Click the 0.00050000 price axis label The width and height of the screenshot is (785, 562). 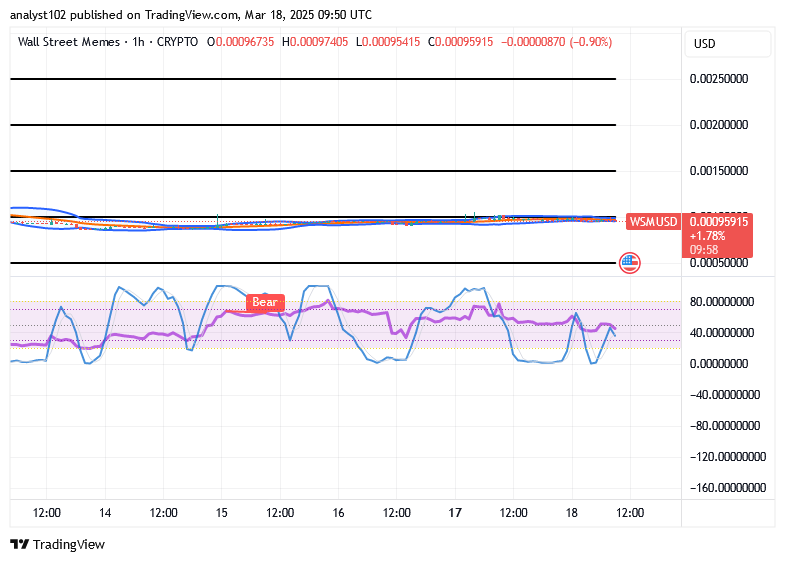tap(719, 263)
